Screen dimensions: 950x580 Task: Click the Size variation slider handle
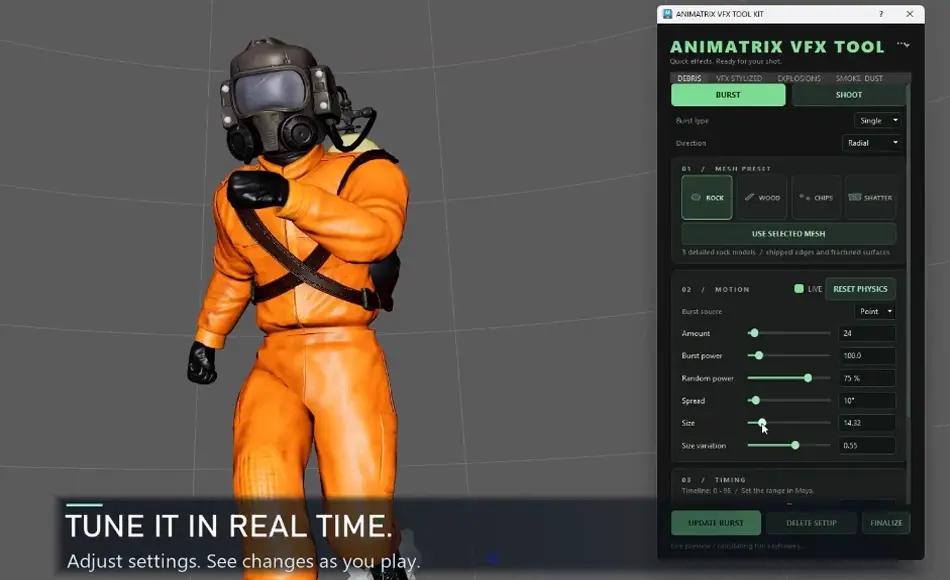click(795, 445)
